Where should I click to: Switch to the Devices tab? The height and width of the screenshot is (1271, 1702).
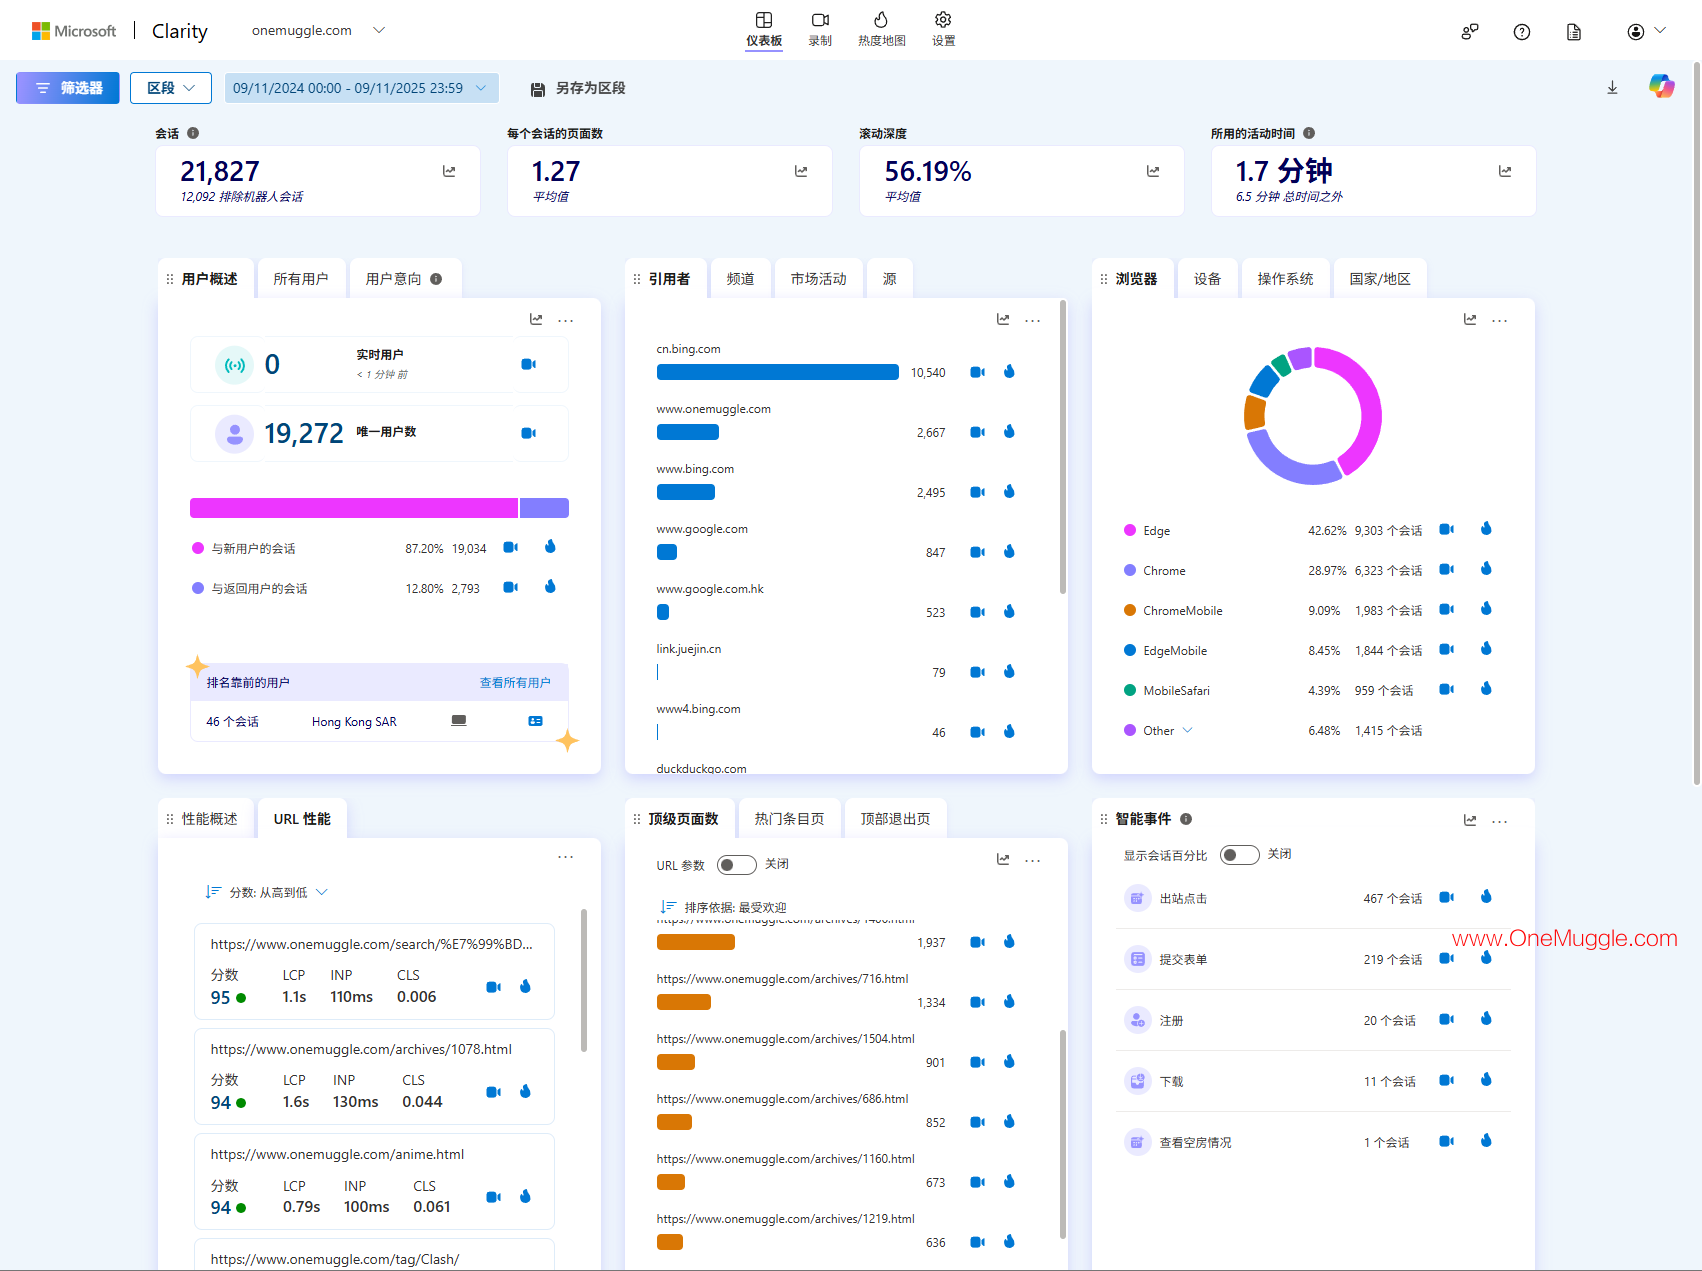1207,279
